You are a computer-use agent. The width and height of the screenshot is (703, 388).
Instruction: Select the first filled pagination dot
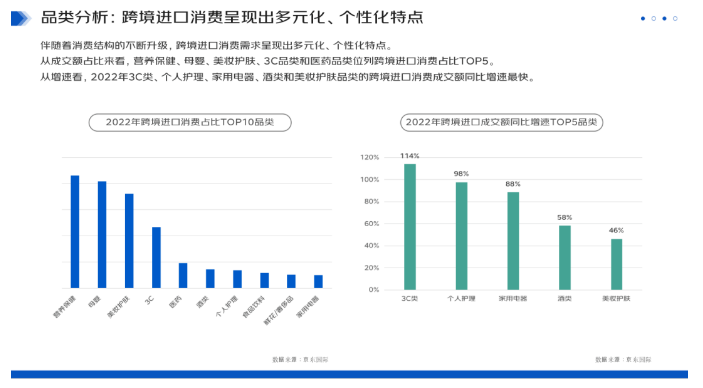(x=643, y=18)
